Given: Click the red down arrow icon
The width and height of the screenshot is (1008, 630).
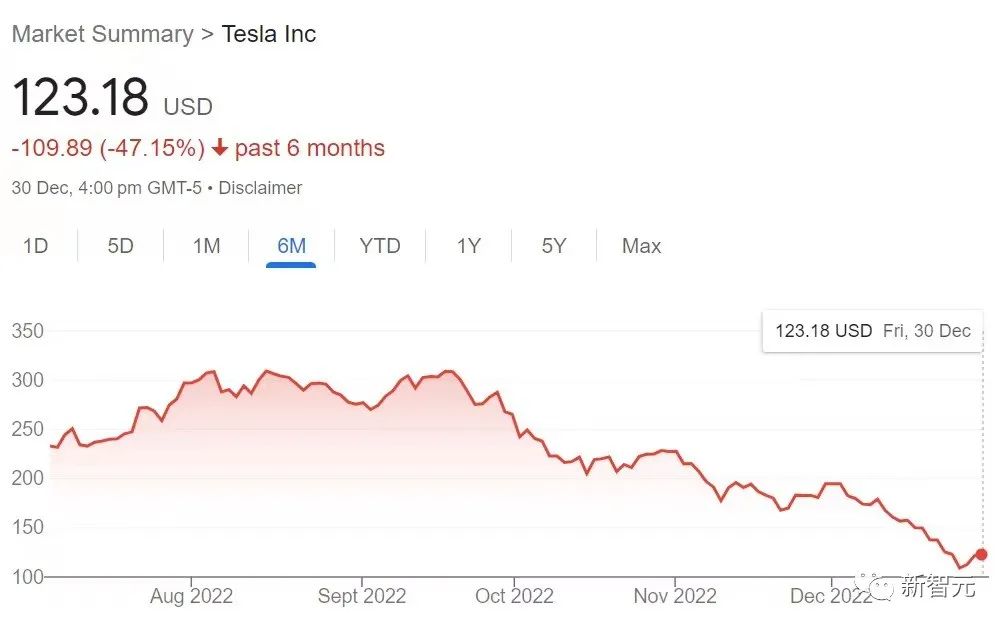Looking at the screenshot, I should tap(219, 149).
